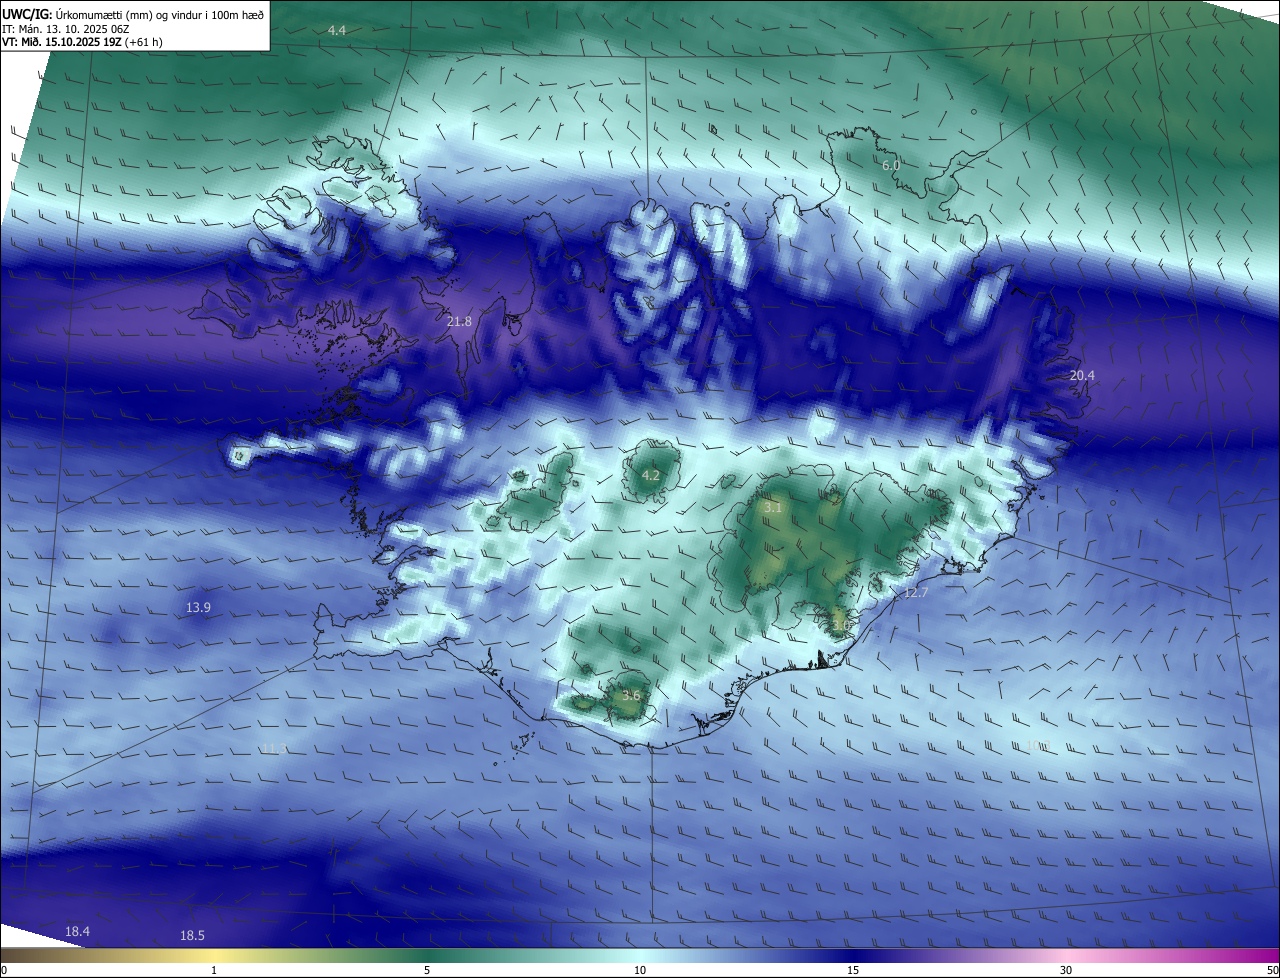This screenshot has width=1280, height=978.
Task: Click the 'VT: Mið. 15.10.2025 19Z (+61 h)' line
Action: tap(83, 42)
